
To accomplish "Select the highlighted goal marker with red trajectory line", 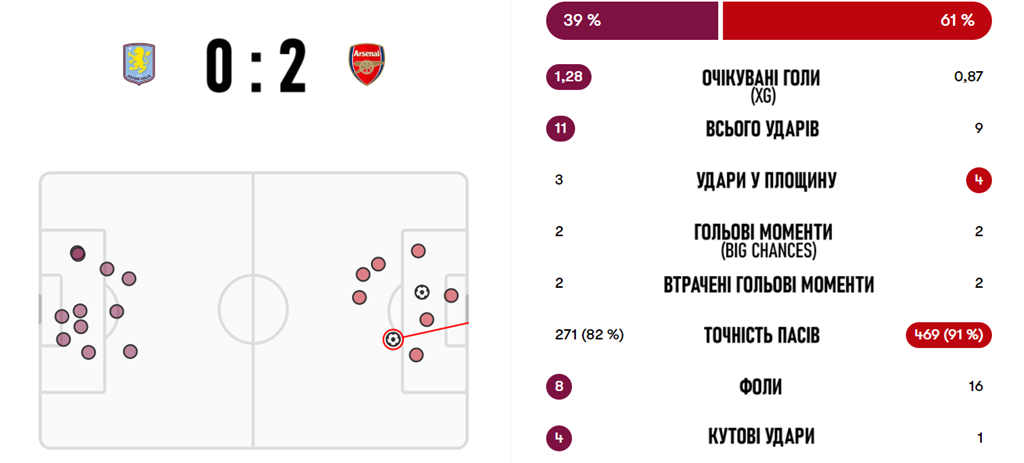I will point(392,340).
